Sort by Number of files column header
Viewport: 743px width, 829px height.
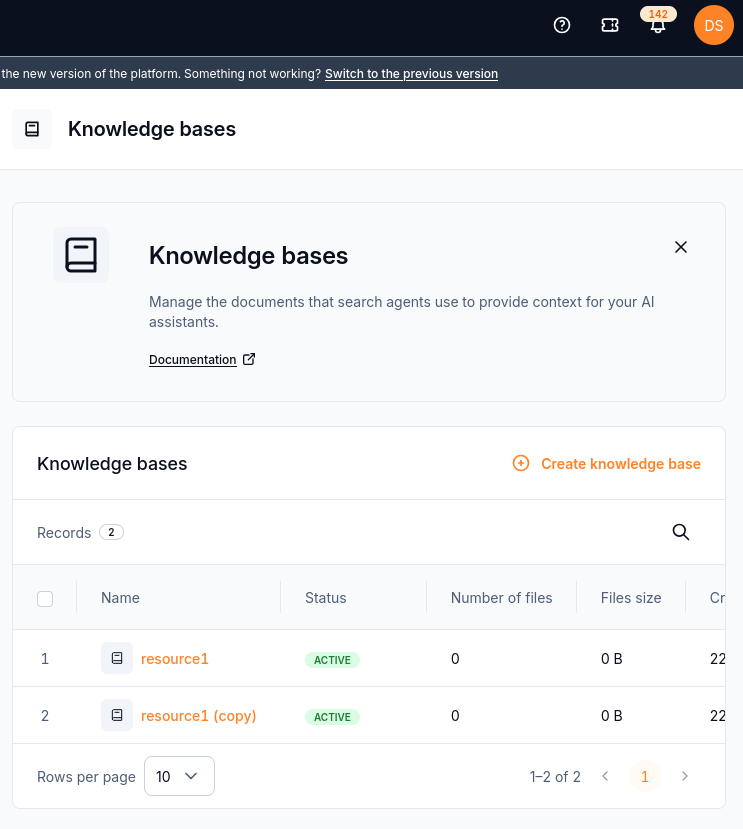click(501, 598)
